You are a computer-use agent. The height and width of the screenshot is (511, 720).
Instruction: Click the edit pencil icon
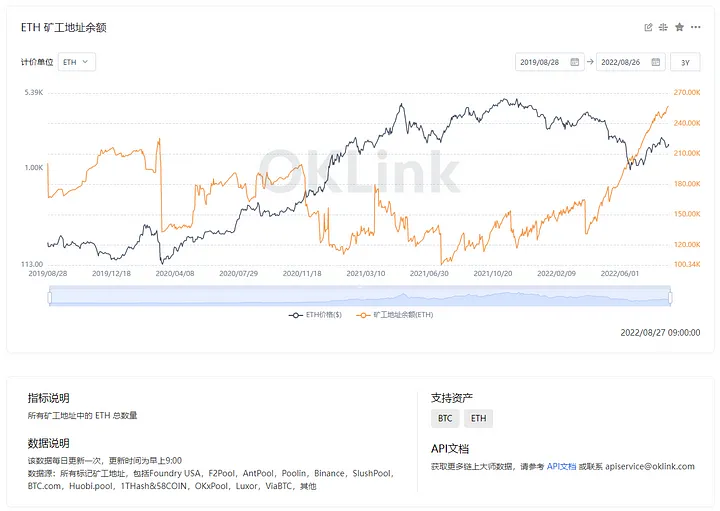pyautogui.click(x=648, y=27)
